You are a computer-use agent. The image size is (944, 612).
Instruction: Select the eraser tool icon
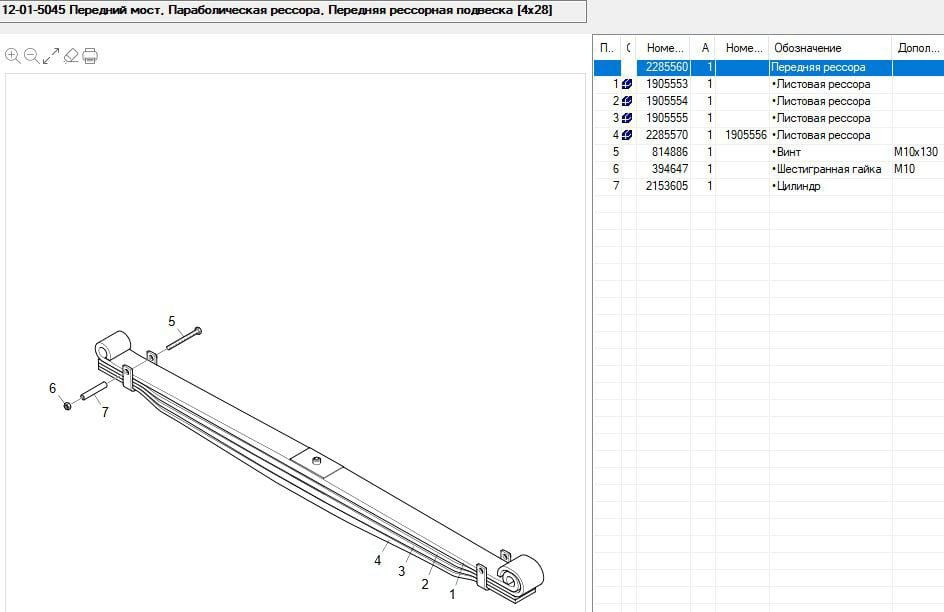[x=70, y=56]
